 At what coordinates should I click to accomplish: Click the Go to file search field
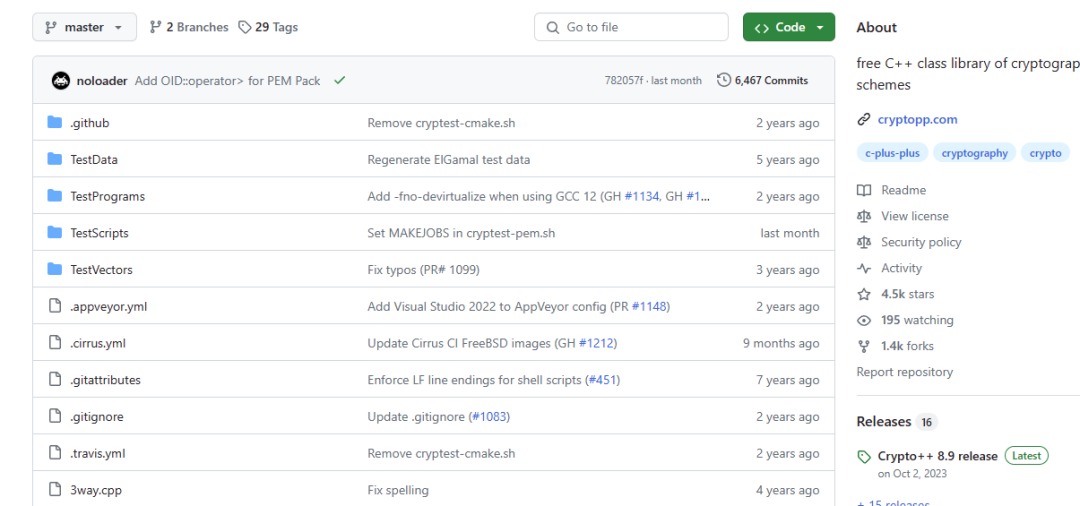coord(631,28)
